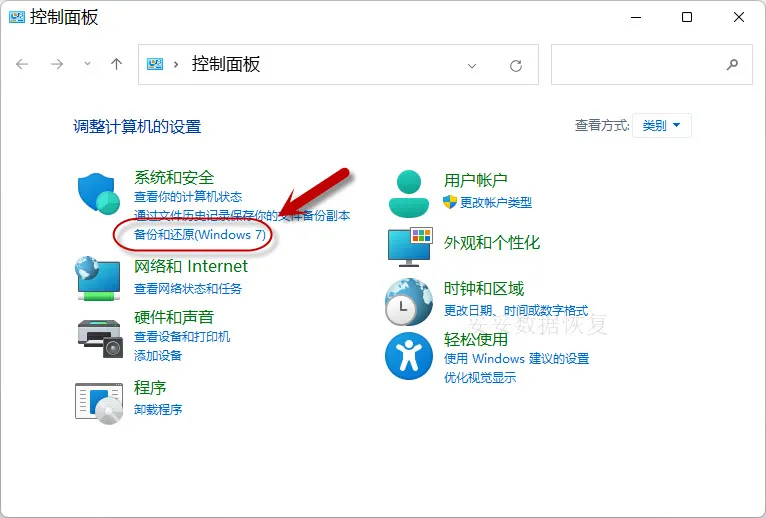Select 优化视觉显示 link
The image size is (766, 518).
(x=480, y=377)
